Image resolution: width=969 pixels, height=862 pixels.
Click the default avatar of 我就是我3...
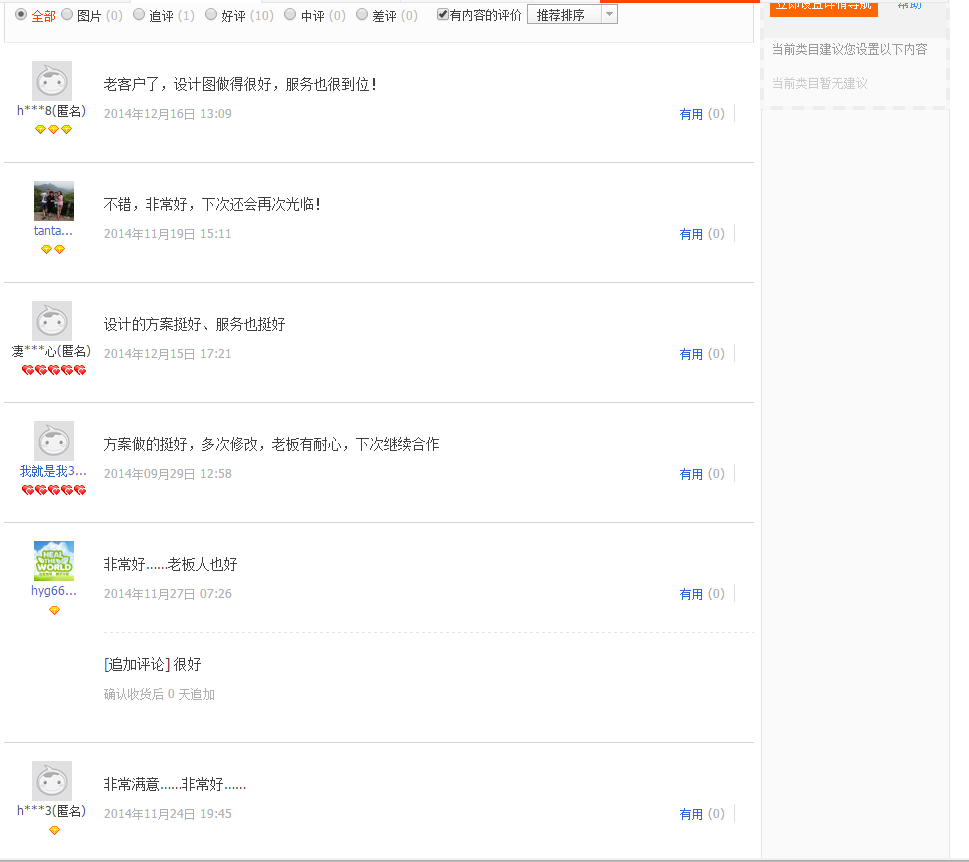pyautogui.click(x=54, y=441)
